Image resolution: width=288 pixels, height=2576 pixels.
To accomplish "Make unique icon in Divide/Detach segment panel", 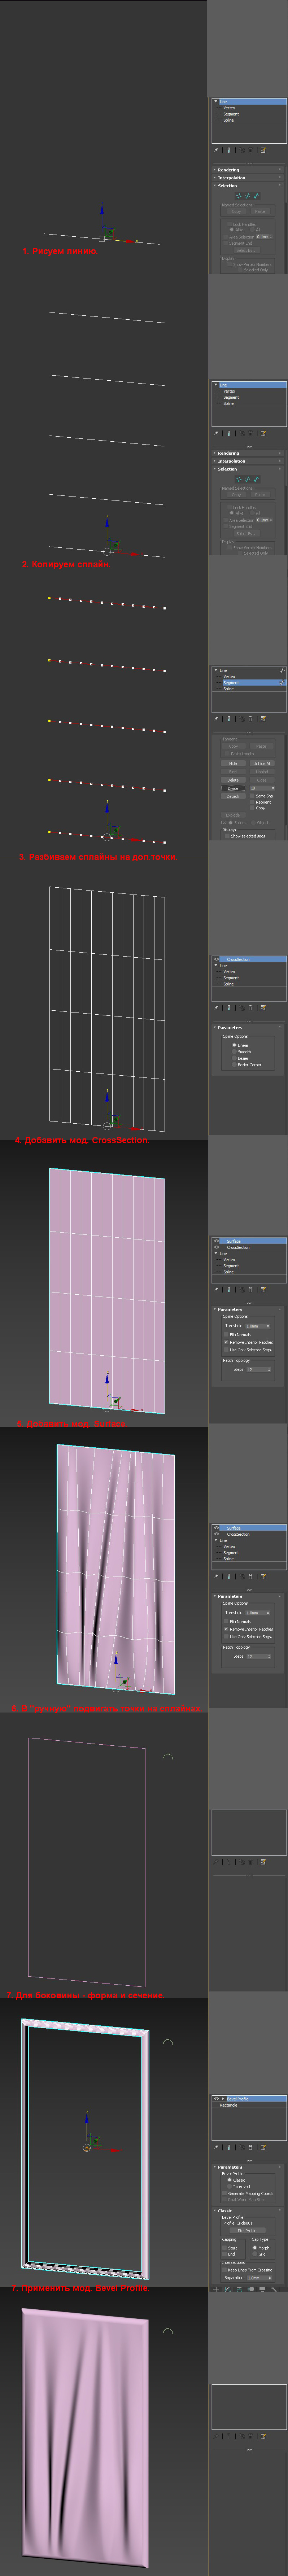I will tap(242, 719).
